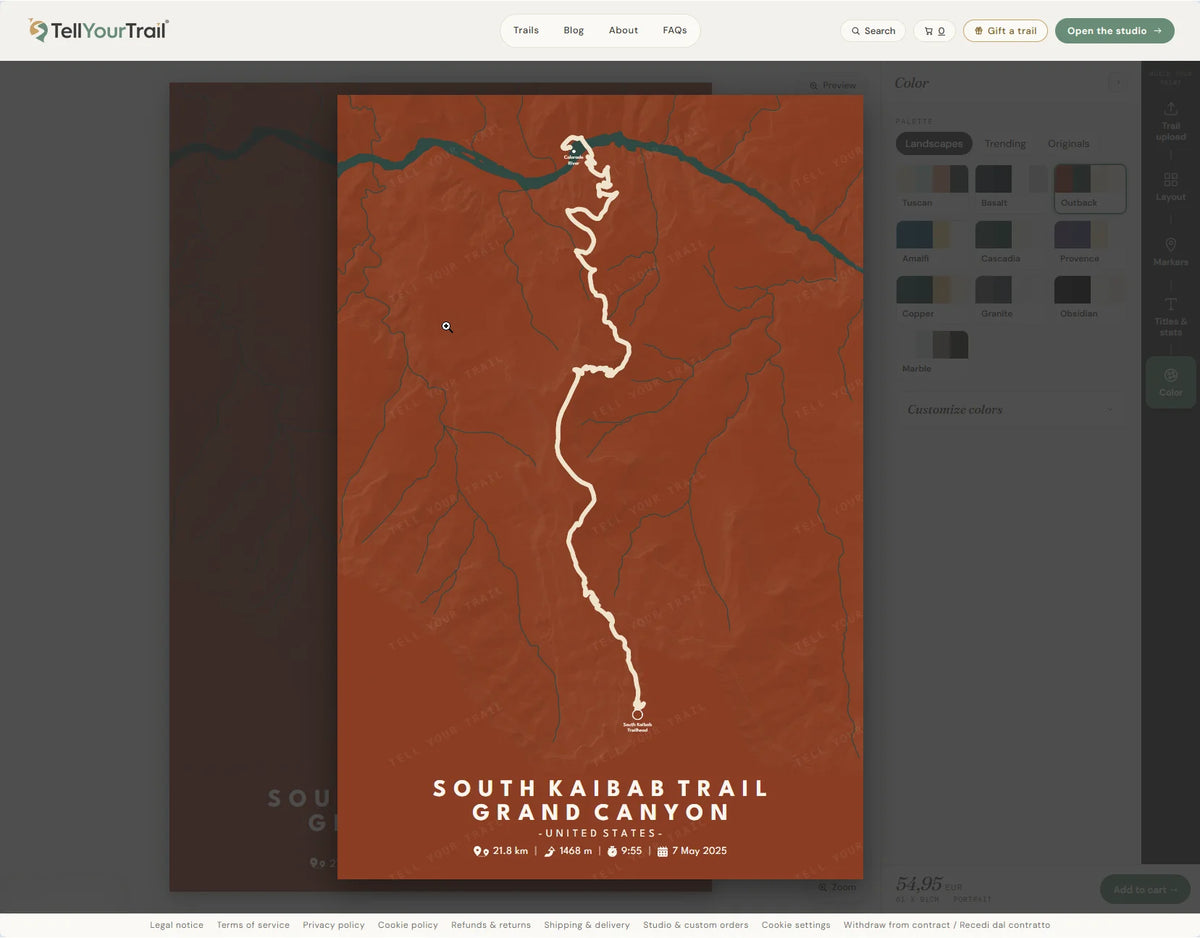Choose the Obsidian color palette

click(1090, 298)
